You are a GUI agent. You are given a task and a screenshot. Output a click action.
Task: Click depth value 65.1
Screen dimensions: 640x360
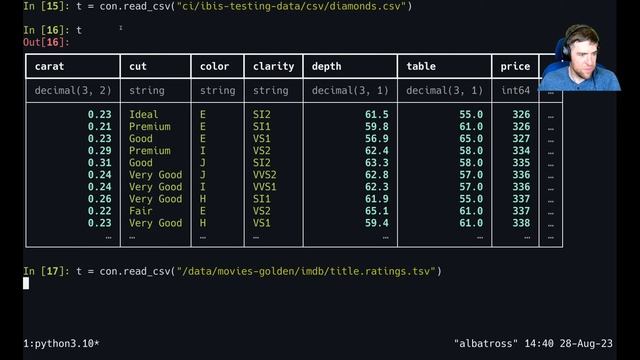coord(377,211)
